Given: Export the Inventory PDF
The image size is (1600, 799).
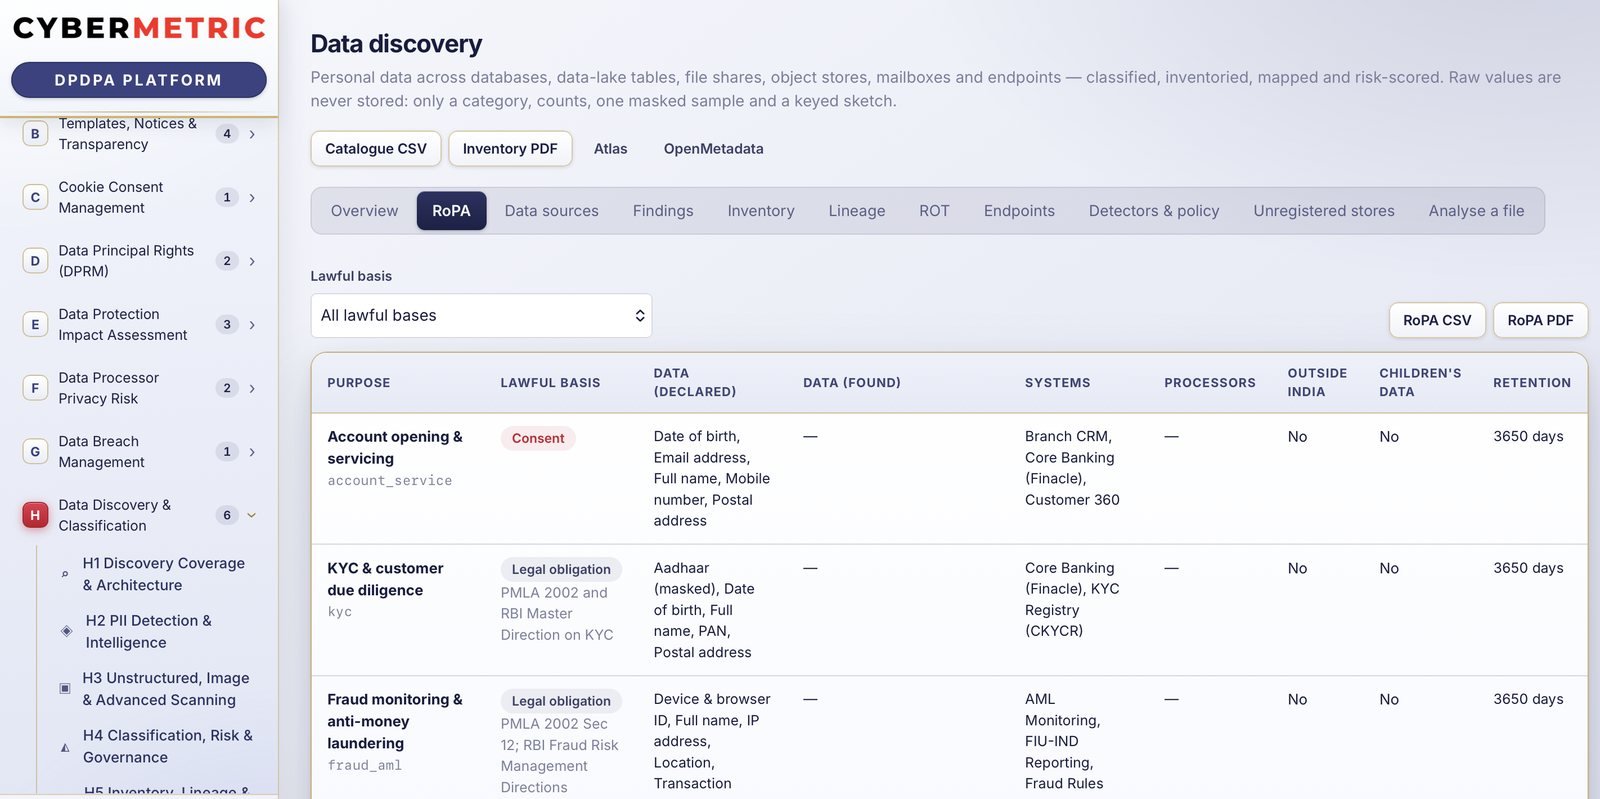Looking at the screenshot, I should [x=510, y=149].
